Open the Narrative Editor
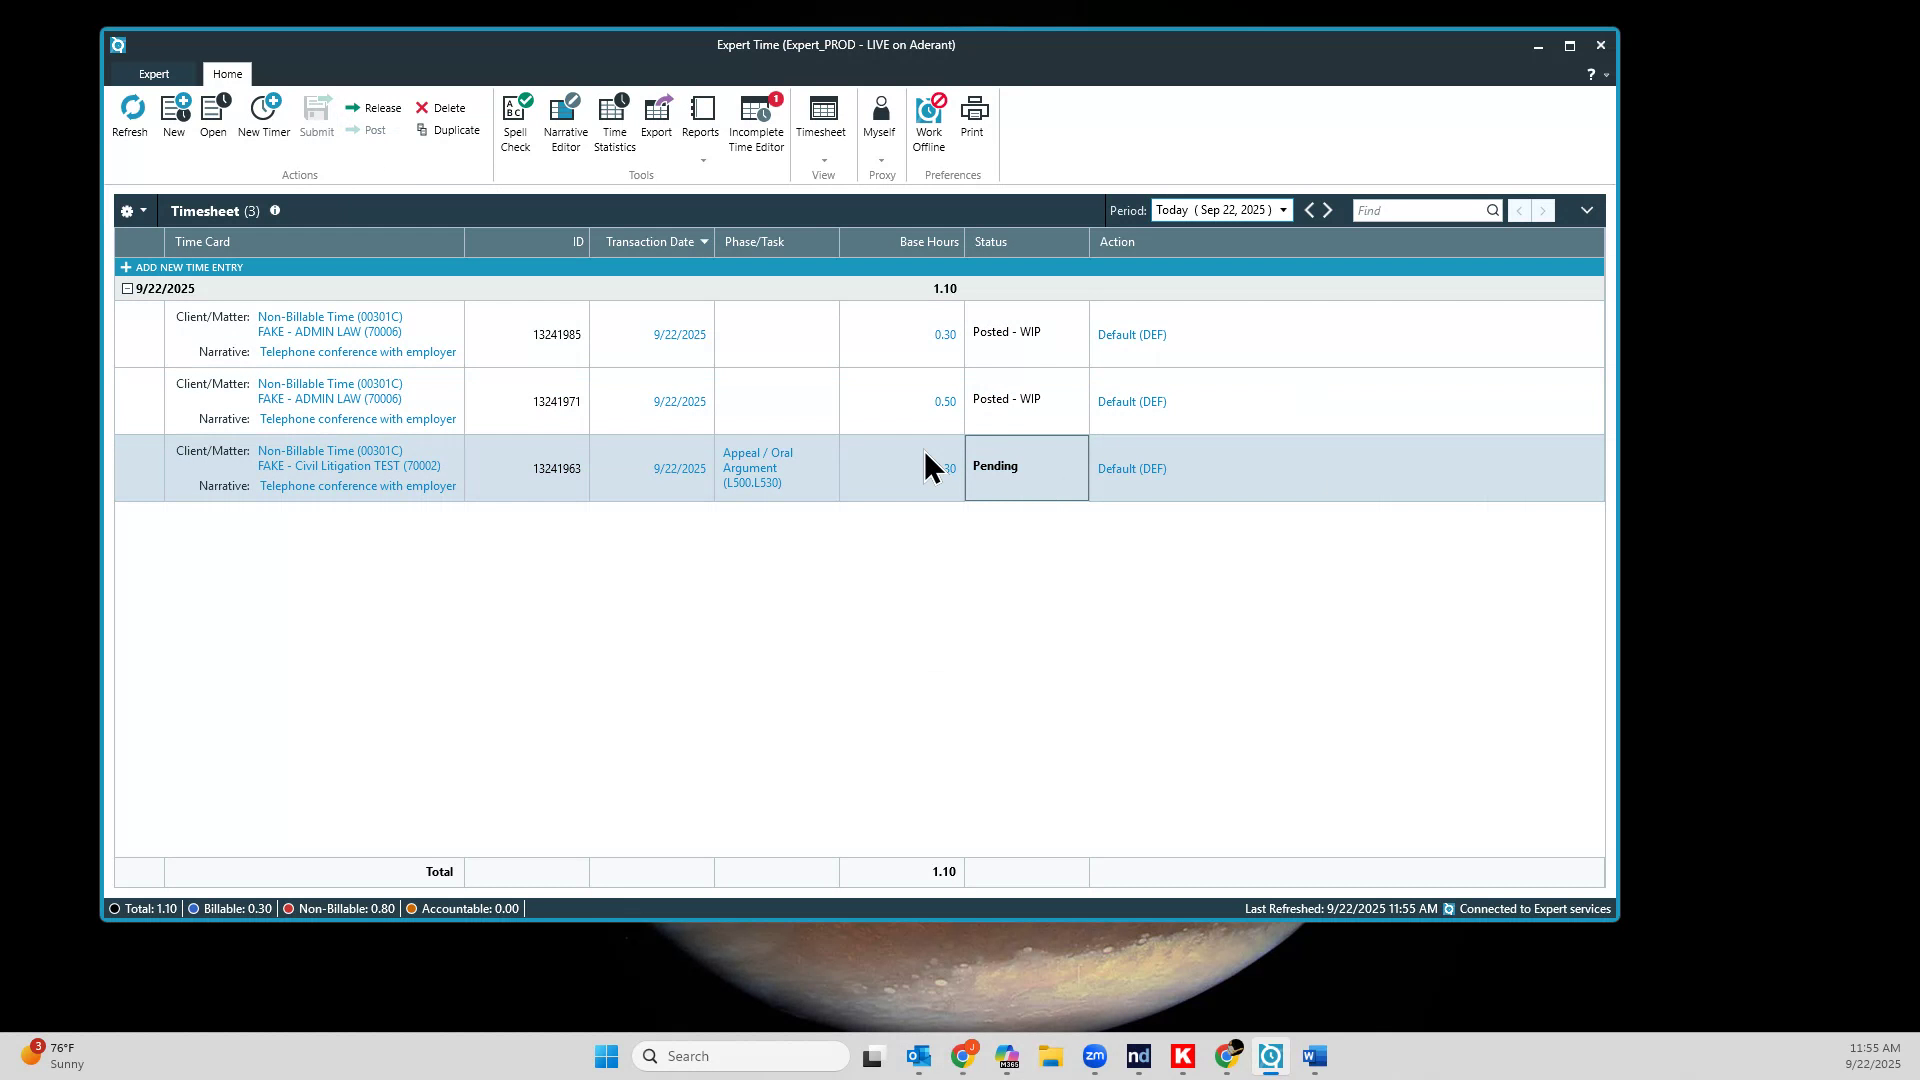The width and height of the screenshot is (1920, 1080). coord(564,117)
